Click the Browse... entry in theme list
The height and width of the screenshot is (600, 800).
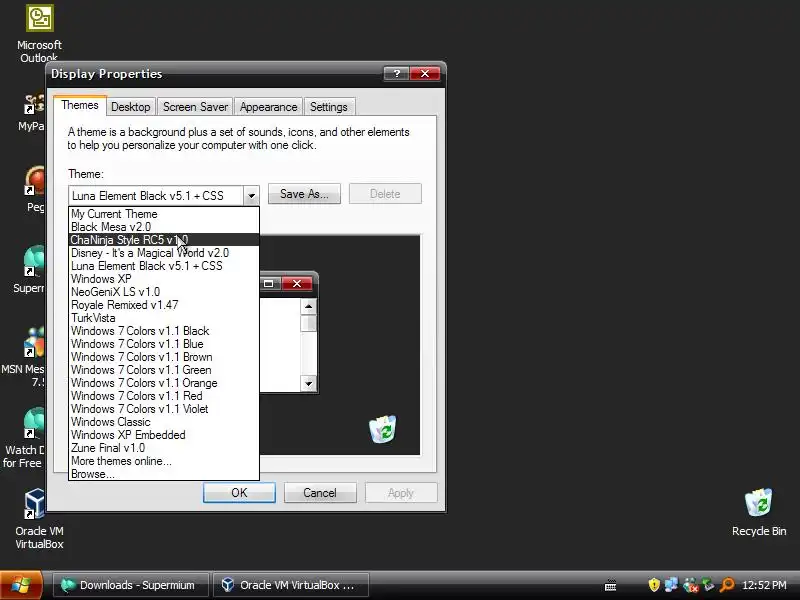164,474
